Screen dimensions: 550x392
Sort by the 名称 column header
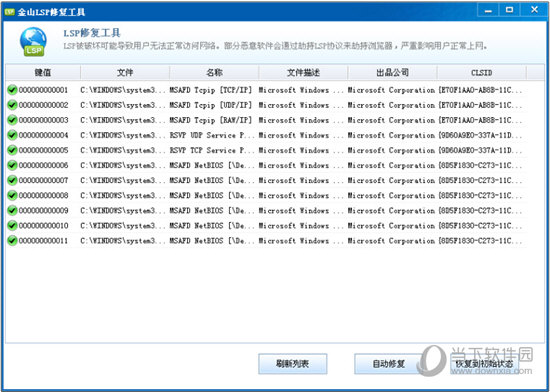(214, 73)
